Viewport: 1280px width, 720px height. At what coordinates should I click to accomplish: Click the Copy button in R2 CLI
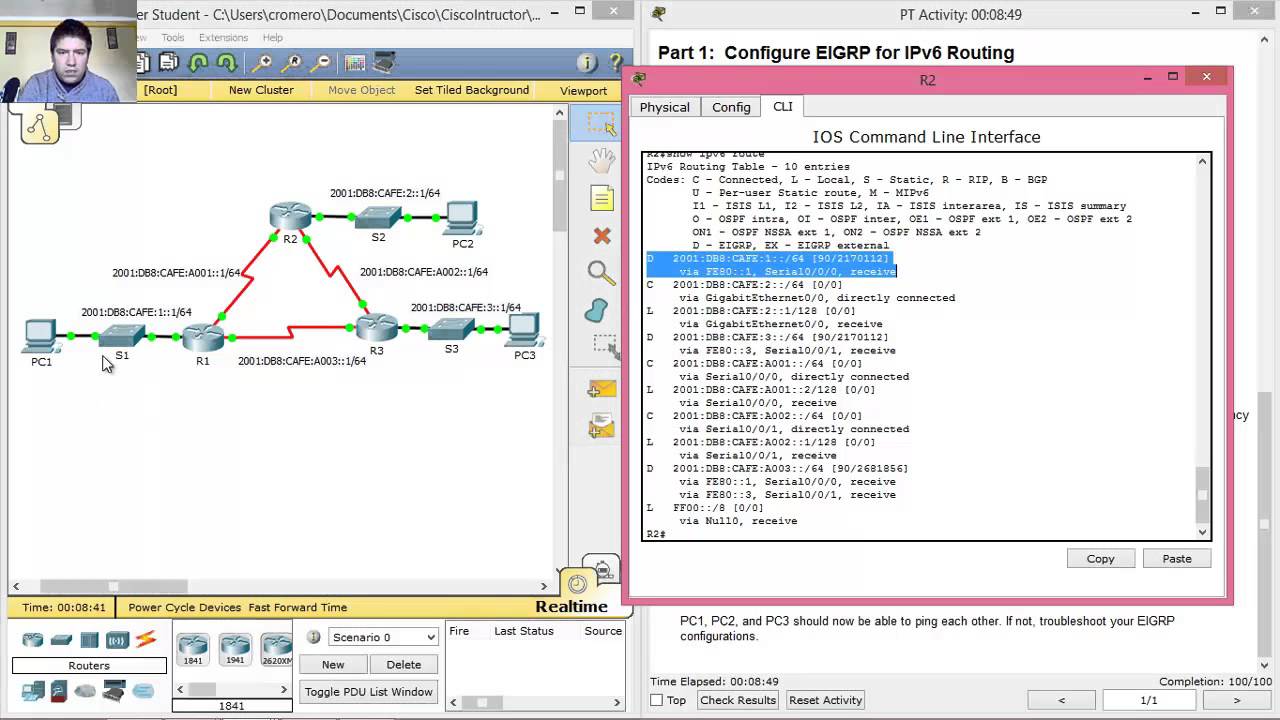(x=1101, y=559)
